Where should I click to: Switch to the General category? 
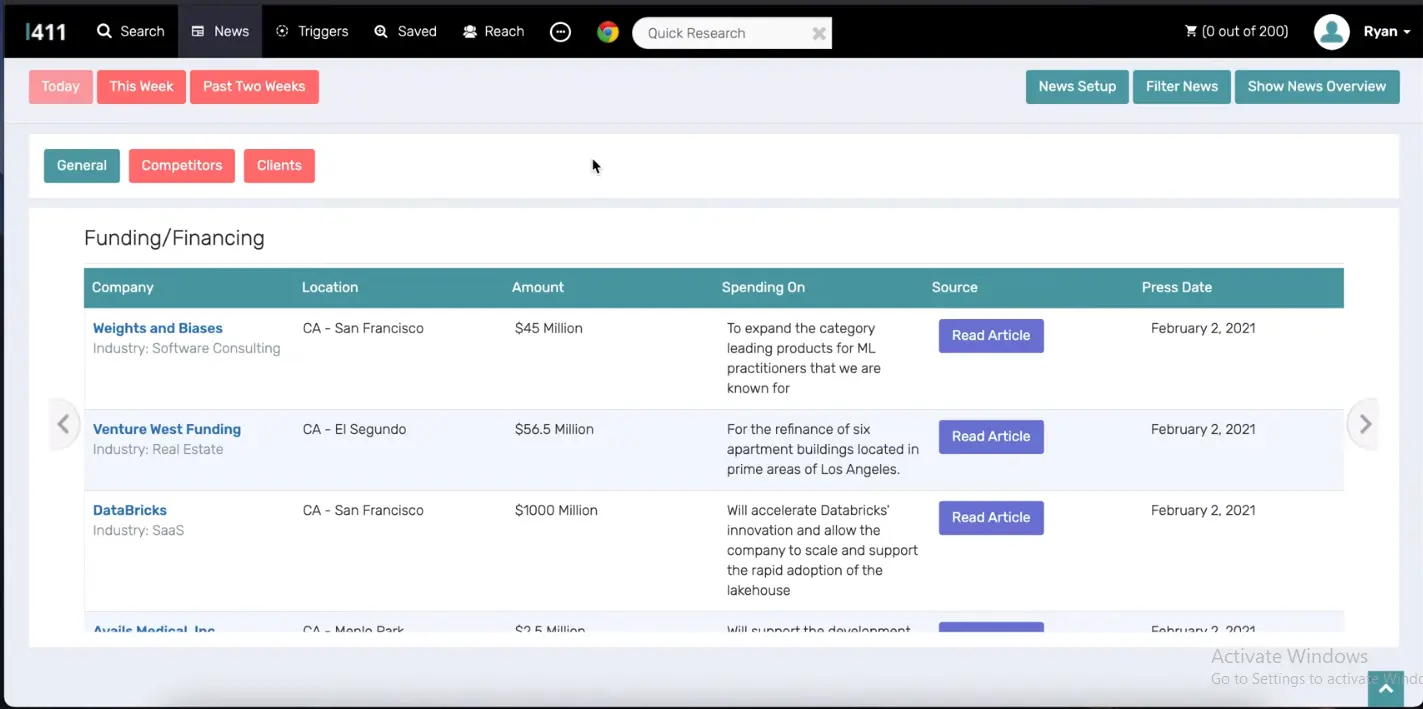point(82,166)
